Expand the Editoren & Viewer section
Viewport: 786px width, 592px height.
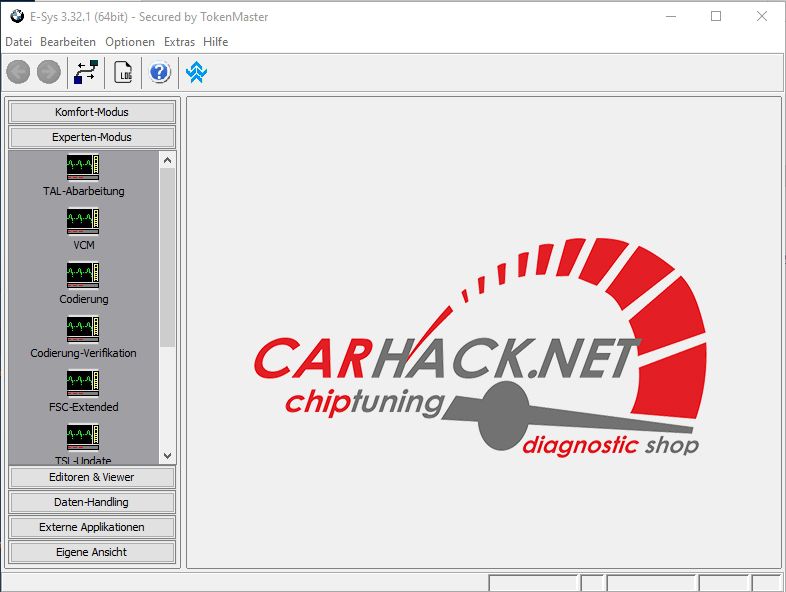pos(92,477)
